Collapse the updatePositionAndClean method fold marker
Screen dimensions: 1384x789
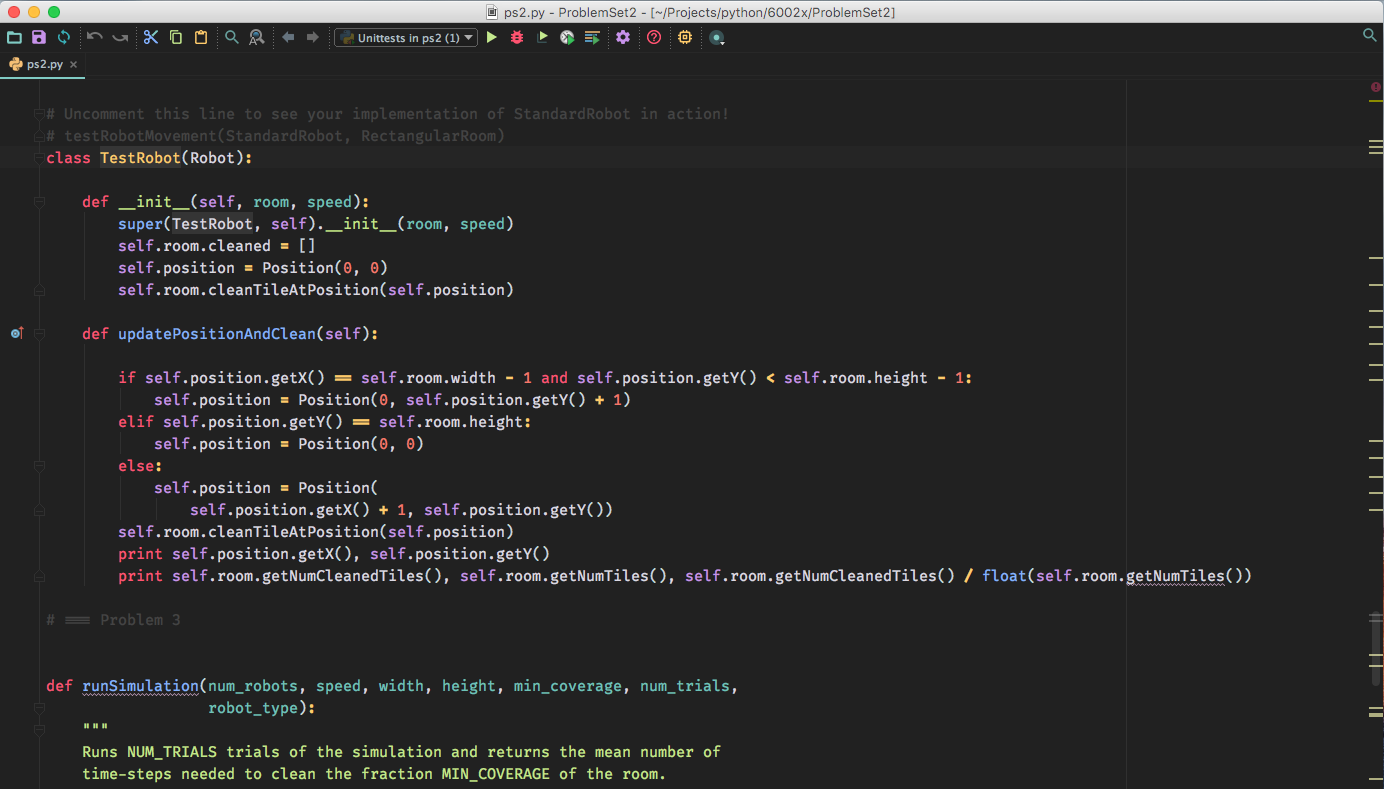39,334
